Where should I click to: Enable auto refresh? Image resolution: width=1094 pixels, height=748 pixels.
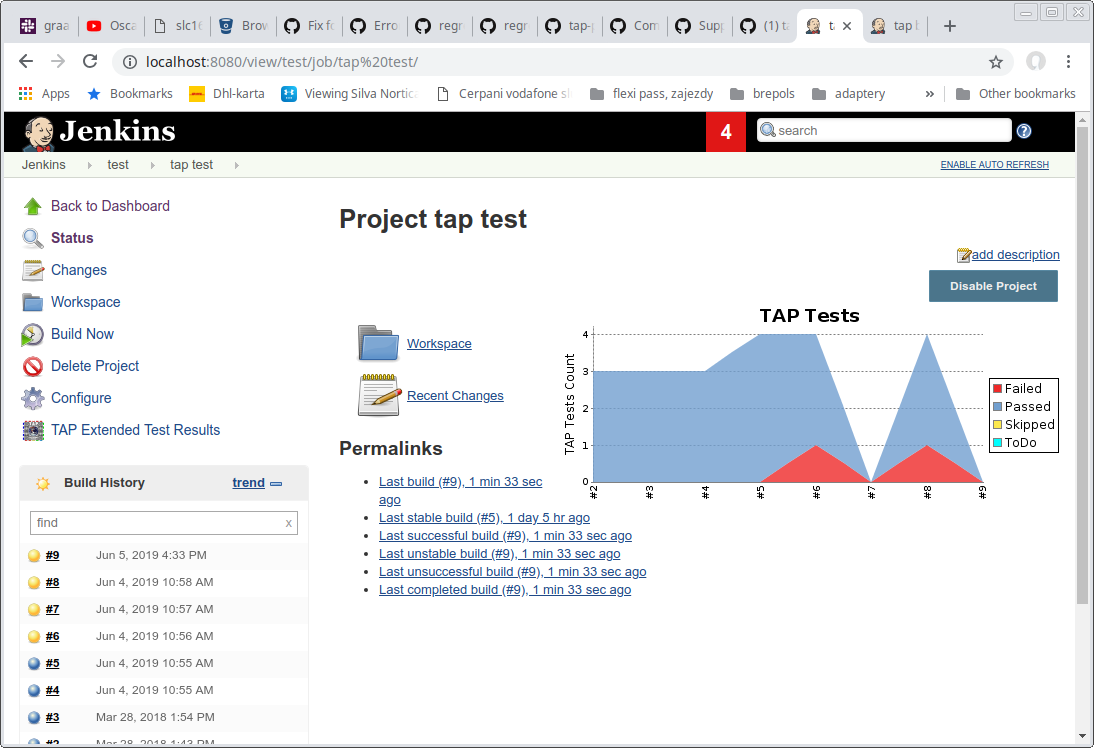pyautogui.click(x=994, y=164)
